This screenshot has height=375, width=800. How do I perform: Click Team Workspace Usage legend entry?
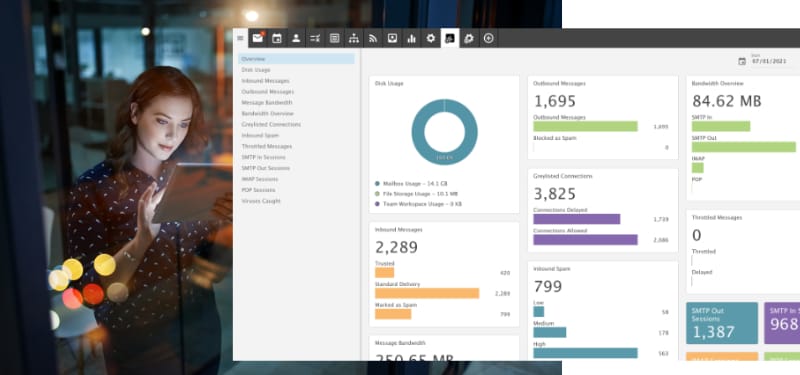tap(418, 204)
